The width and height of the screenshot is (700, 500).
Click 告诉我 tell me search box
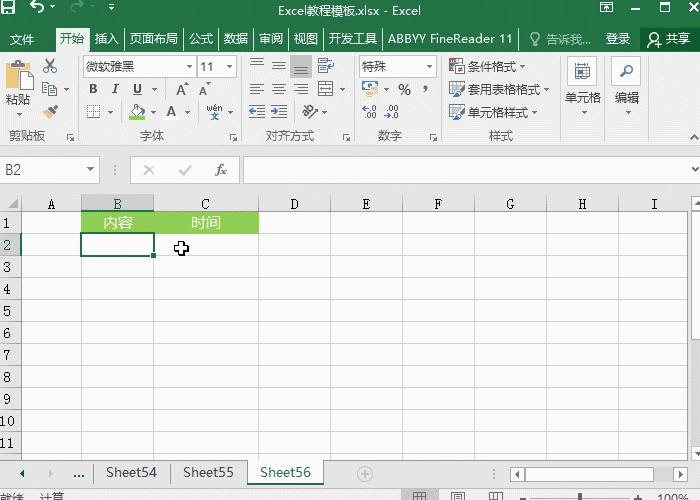pyautogui.click(x=560, y=39)
